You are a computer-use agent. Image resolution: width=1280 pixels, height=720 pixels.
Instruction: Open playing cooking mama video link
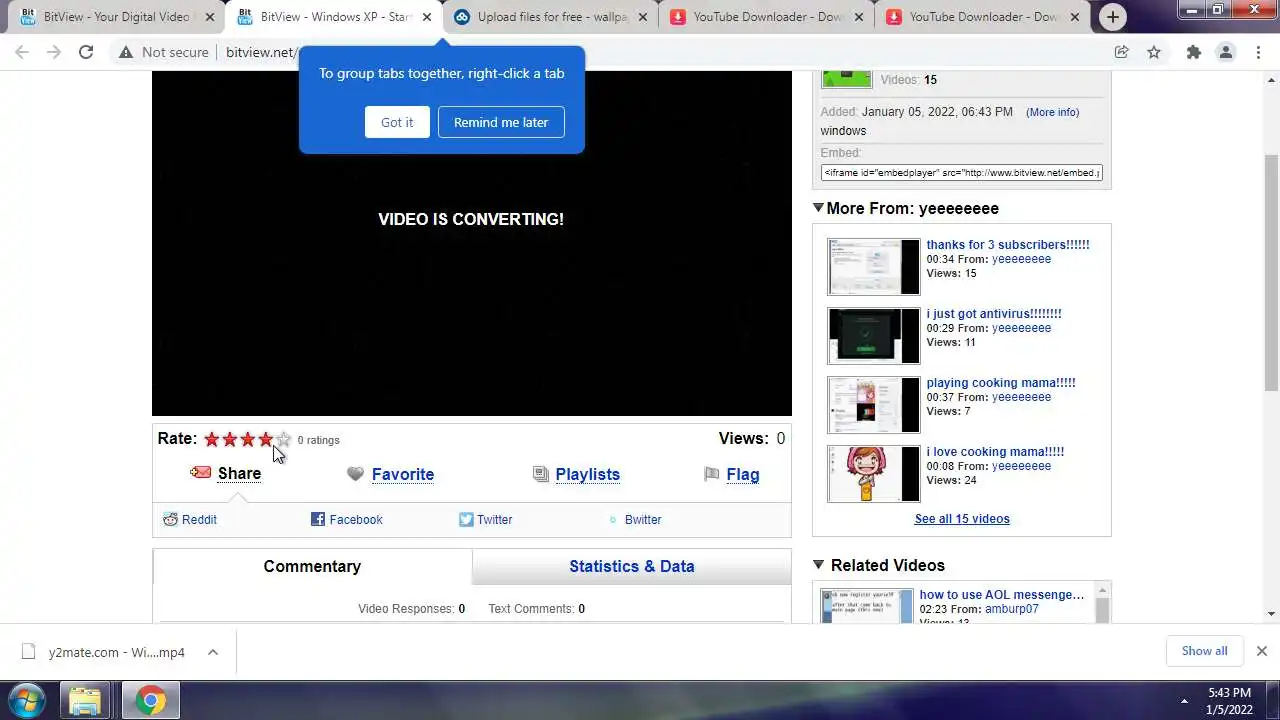[x=1001, y=383]
